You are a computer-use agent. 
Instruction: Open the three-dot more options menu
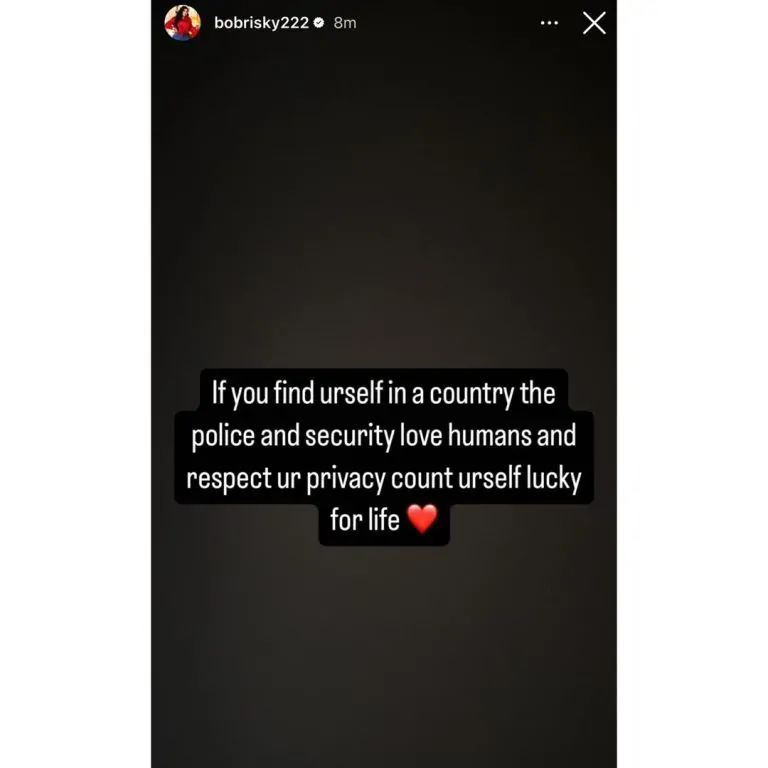click(x=549, y=23)
